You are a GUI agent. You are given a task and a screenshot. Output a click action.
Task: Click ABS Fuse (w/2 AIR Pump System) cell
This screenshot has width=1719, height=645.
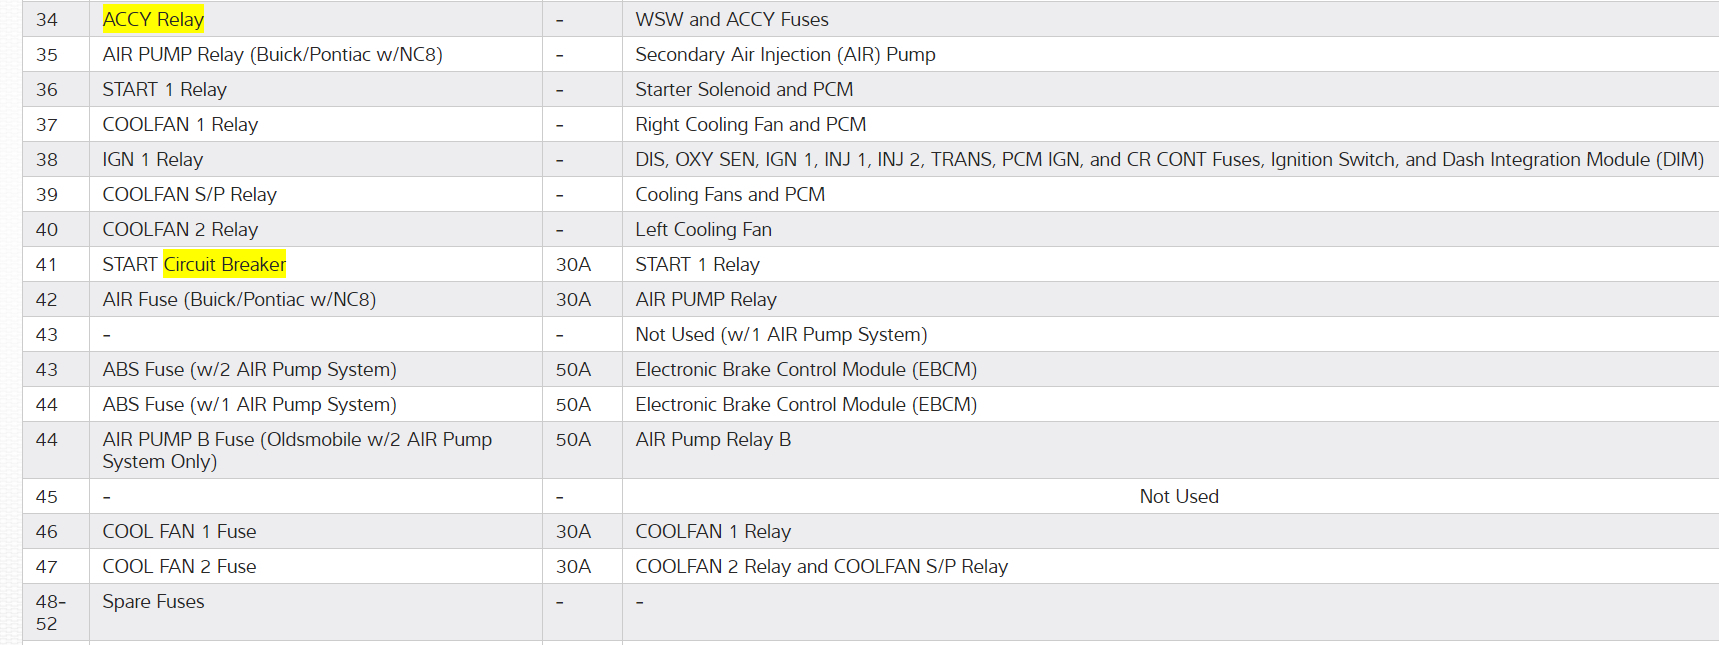point(249,369)
